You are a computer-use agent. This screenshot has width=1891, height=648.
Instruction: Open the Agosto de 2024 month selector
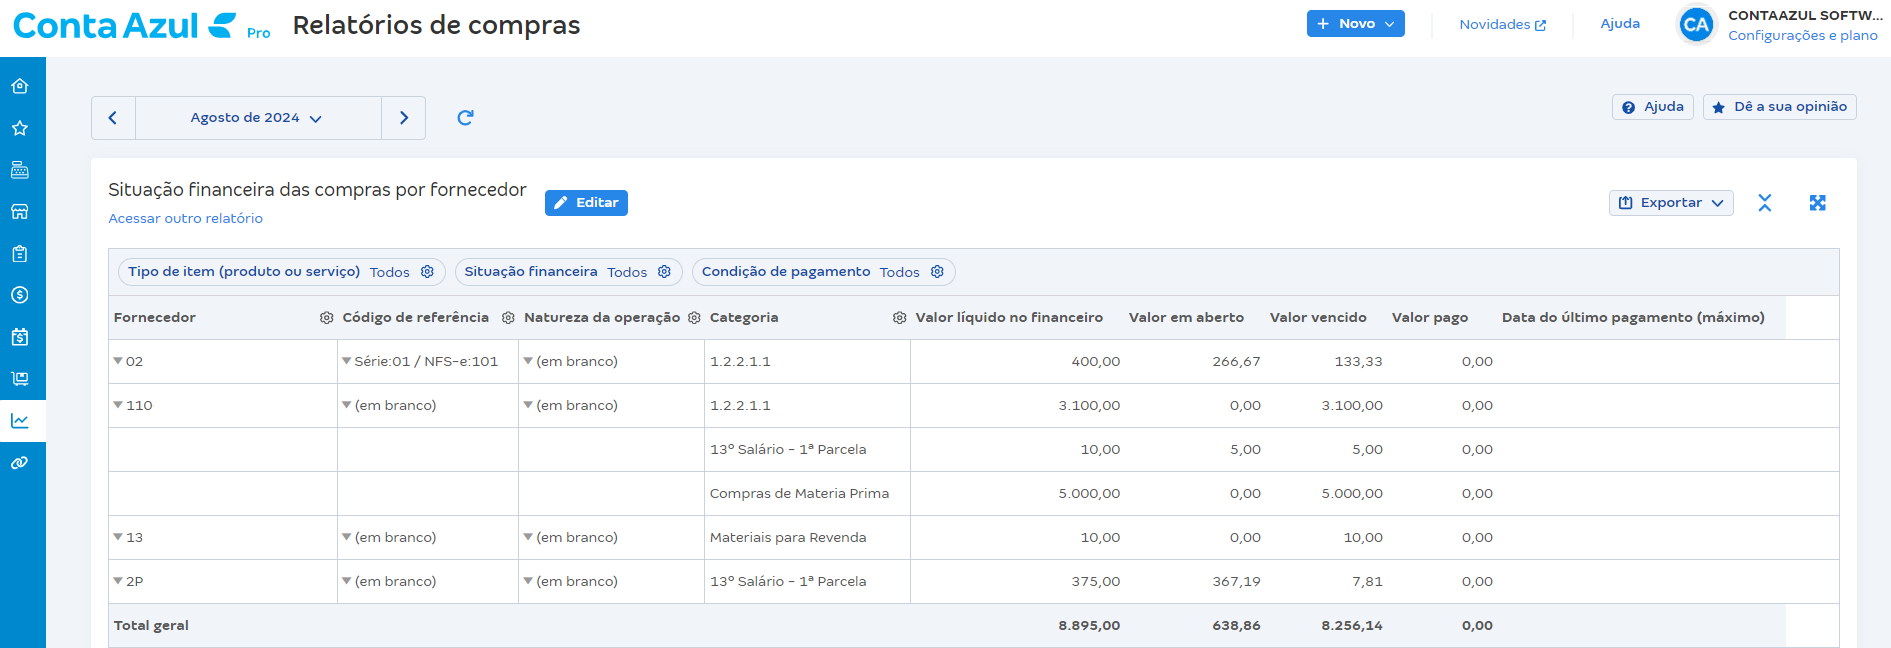[258, 118]
